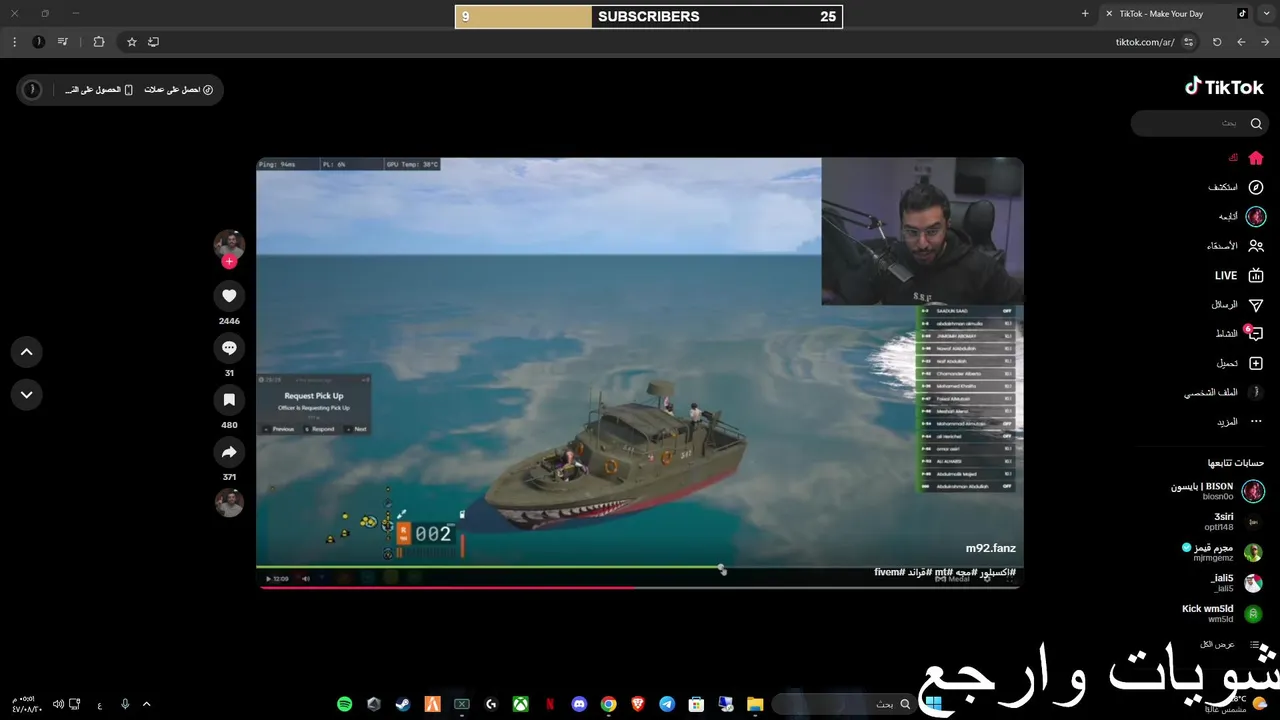
Task: Open site info icon beside the URL
Action: pyautogui.click(x=1188, y=42)
